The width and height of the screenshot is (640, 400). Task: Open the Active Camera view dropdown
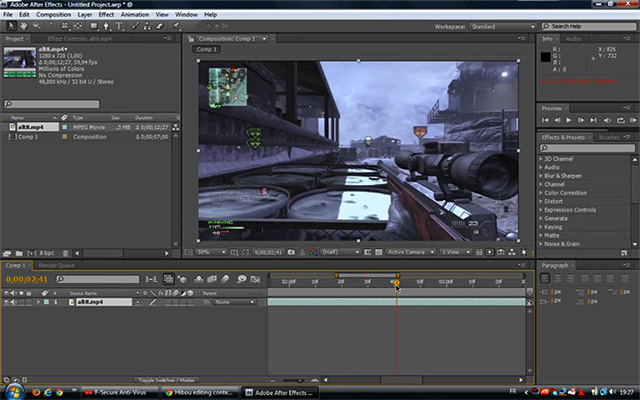[x=410, y=252]
